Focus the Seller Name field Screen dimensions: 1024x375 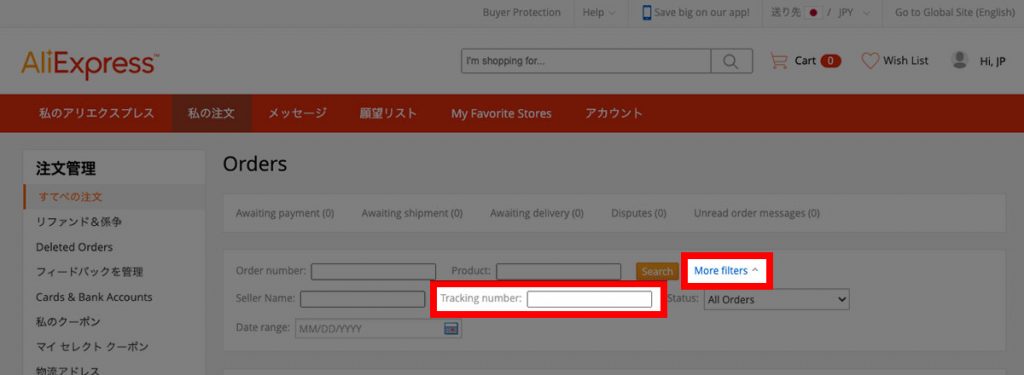tap(362, 299)
